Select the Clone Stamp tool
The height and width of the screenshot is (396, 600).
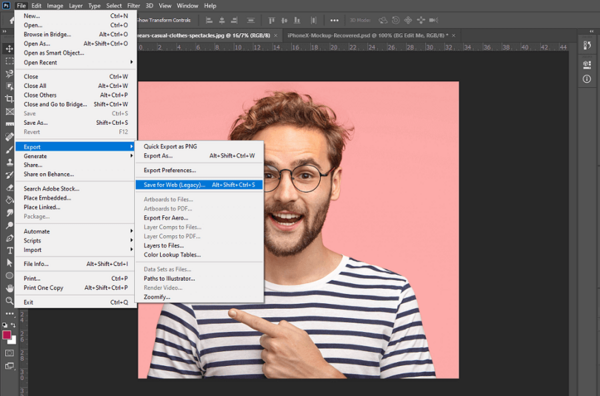9,162
